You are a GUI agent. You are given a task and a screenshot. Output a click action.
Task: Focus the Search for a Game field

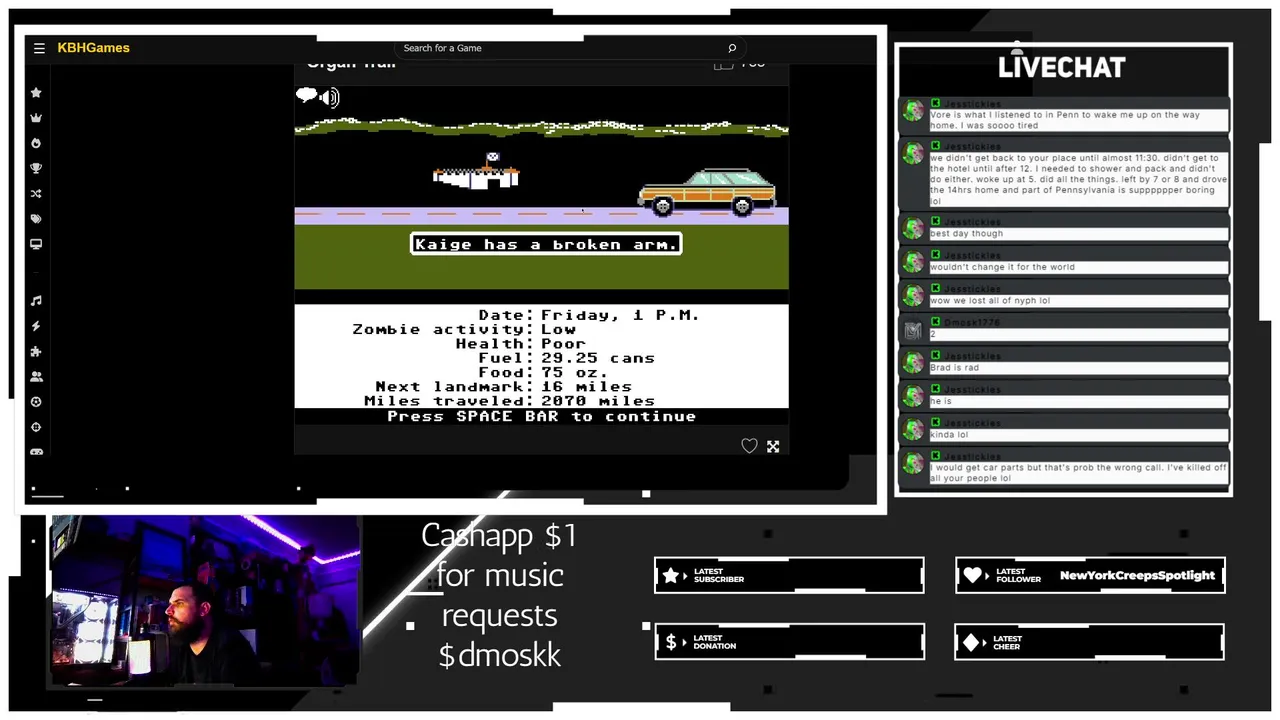(570, 48)
